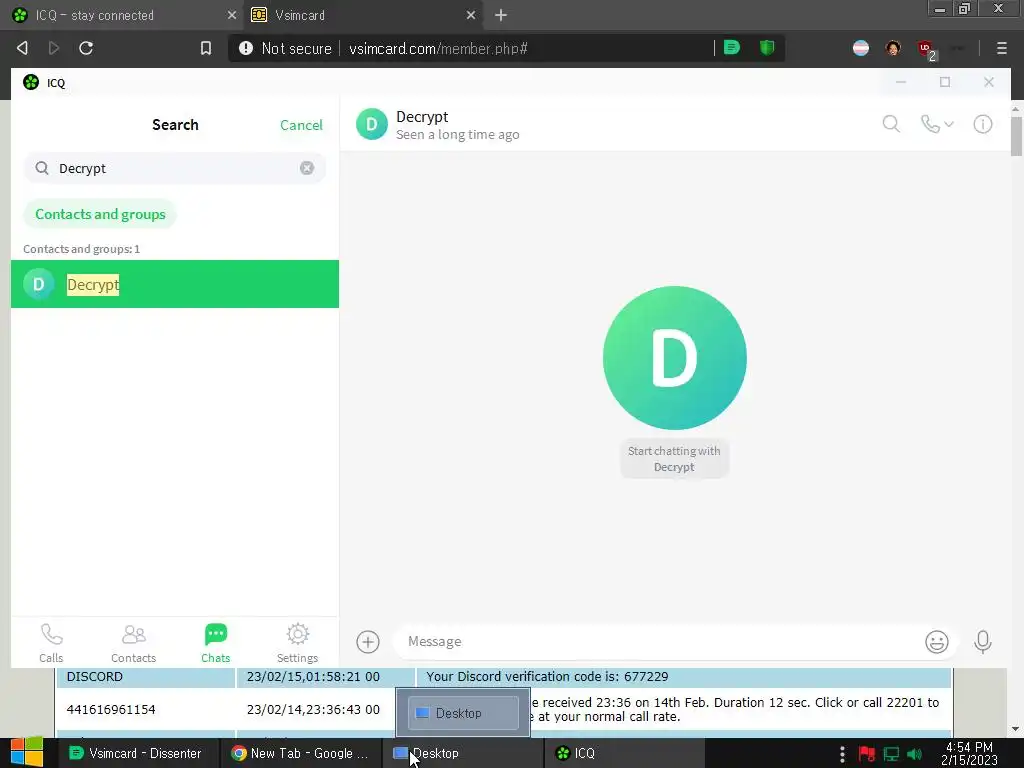
Task: Expand the call options chevron
Action: 949,124
